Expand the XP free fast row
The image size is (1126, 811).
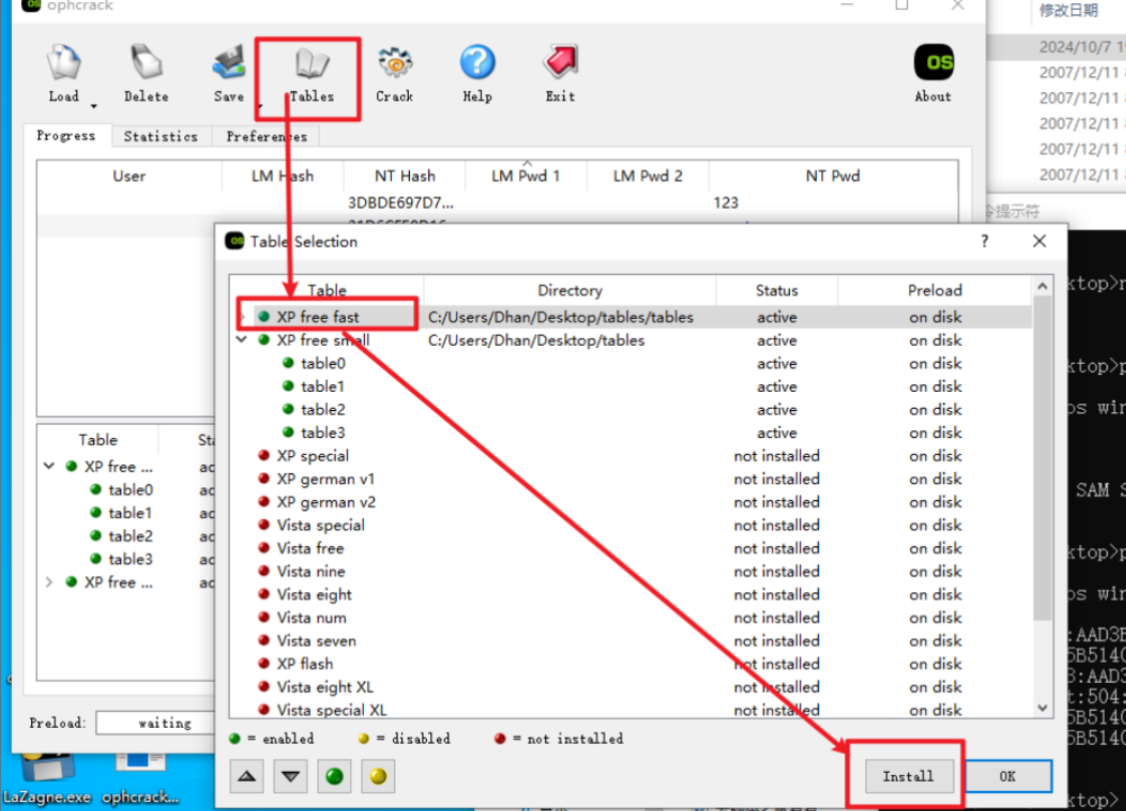[242, 317]
